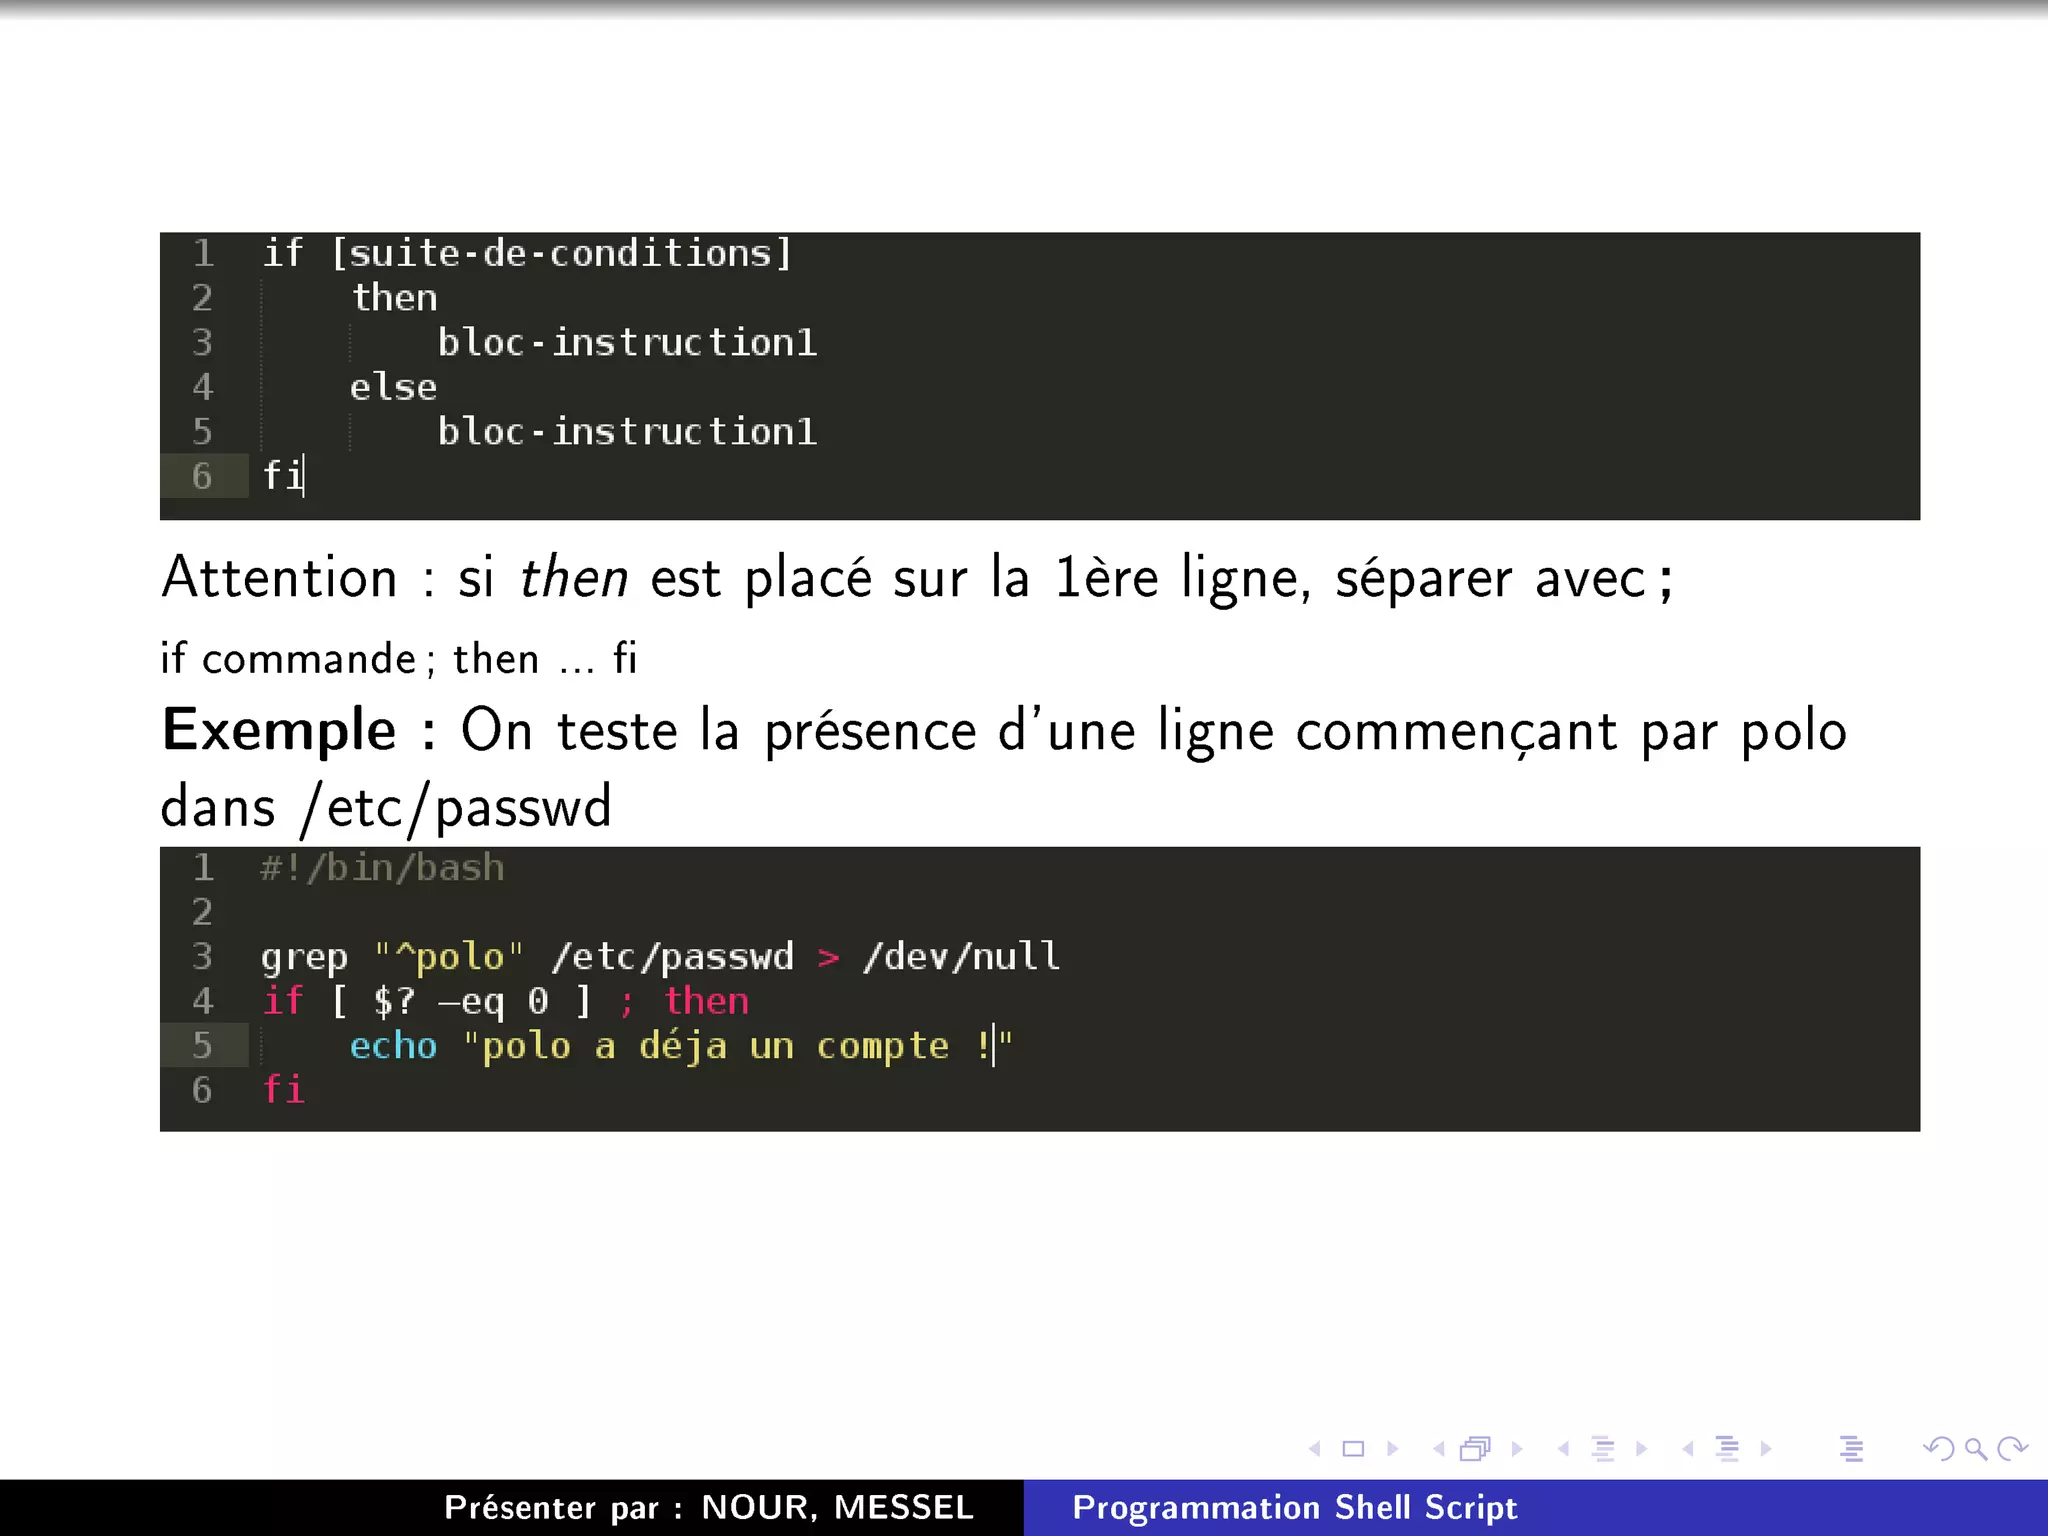The height and width of the screenshot is (1536, 2048).
Task: Click the next-subsection arrow right of the subsection icon
Action: (1641, 1448)
